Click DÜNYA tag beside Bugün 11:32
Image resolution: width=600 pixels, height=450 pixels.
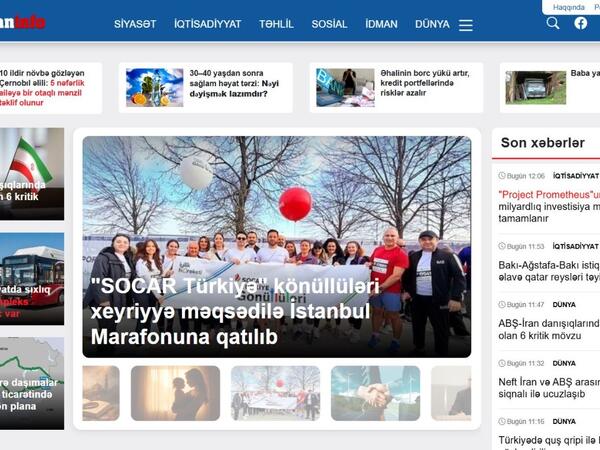564,363
